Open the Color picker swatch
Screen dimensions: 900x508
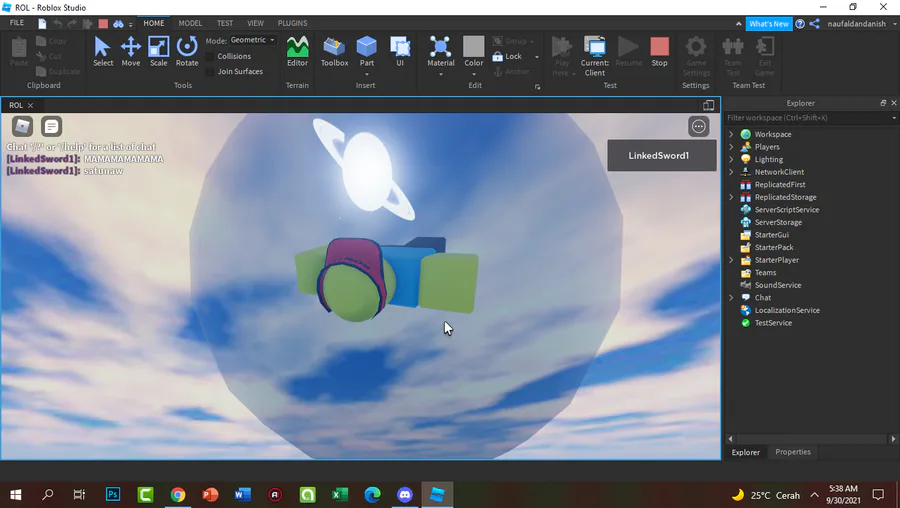[x=474, y=46]
